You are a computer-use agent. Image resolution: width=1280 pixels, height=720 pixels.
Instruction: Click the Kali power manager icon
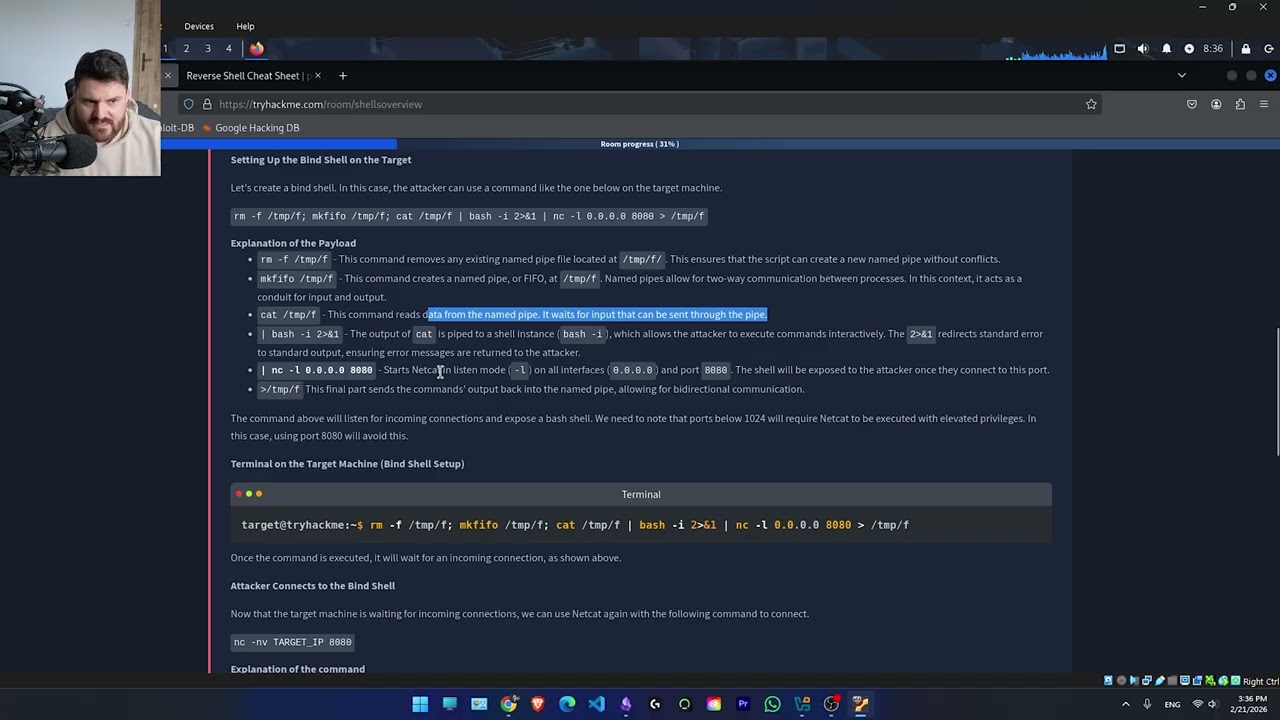tap(1189, 48)
